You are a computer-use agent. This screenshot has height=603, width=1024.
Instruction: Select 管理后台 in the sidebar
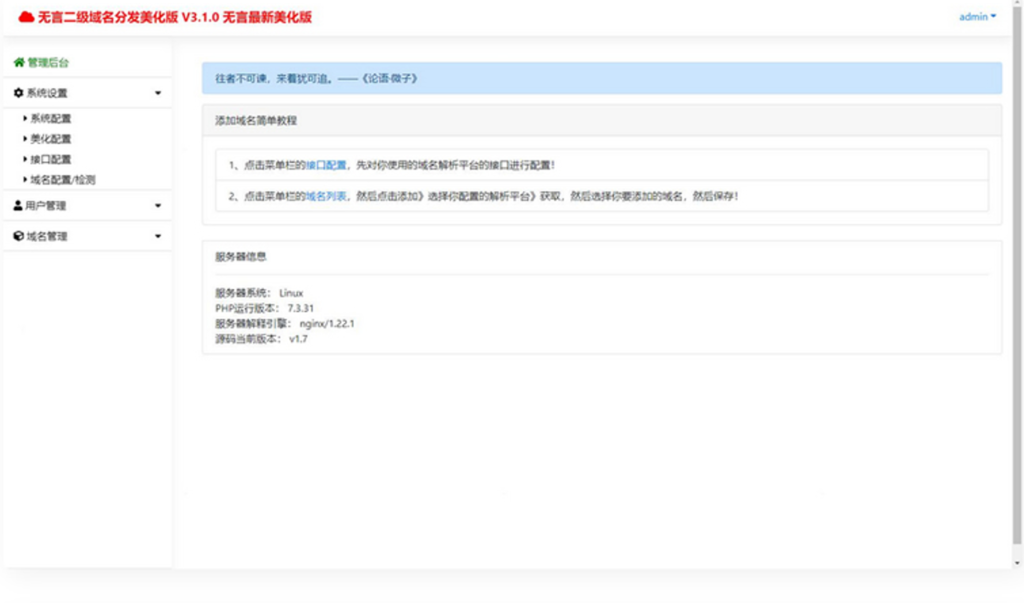coord(47,60)
